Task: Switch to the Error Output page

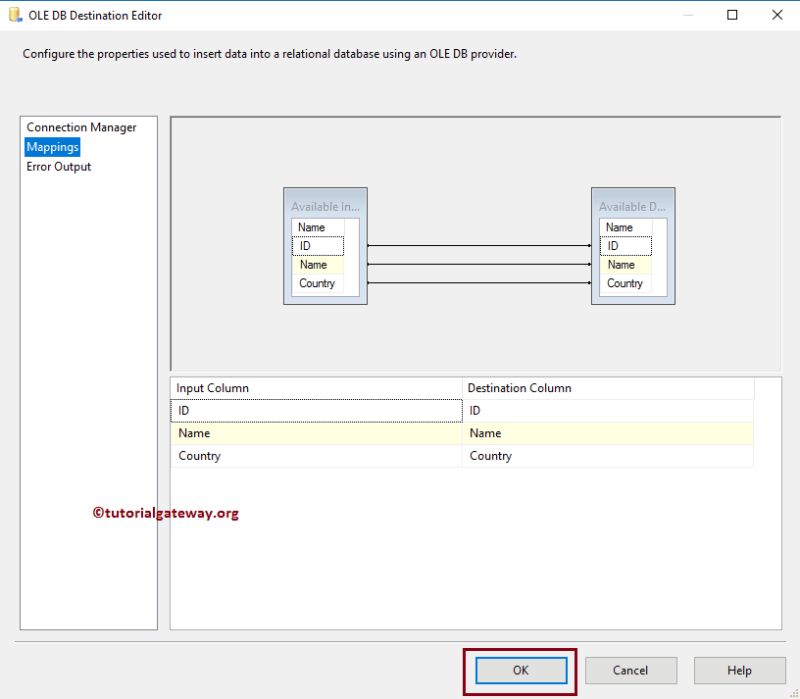Action: click(60, 166)
